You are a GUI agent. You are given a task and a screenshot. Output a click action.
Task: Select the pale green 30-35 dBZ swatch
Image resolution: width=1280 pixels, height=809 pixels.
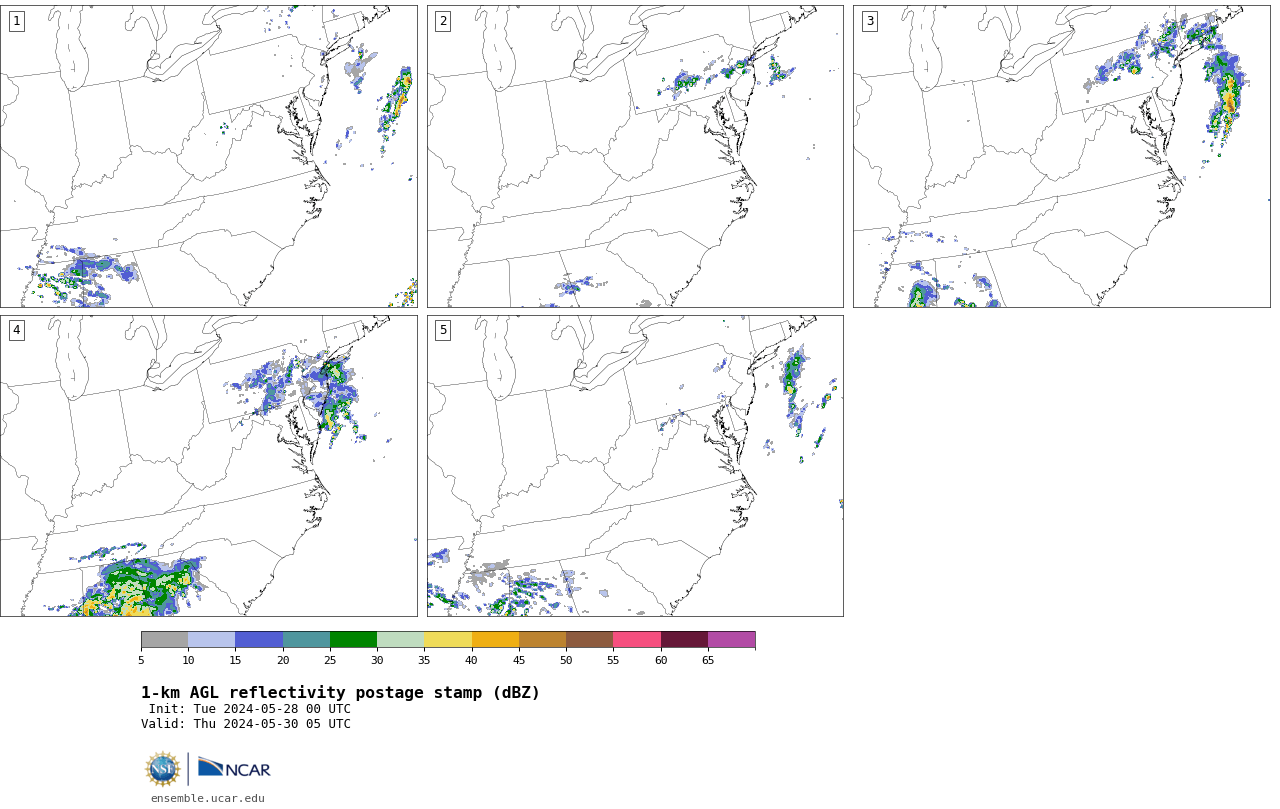pyautogui.click(x=400, y=640)
